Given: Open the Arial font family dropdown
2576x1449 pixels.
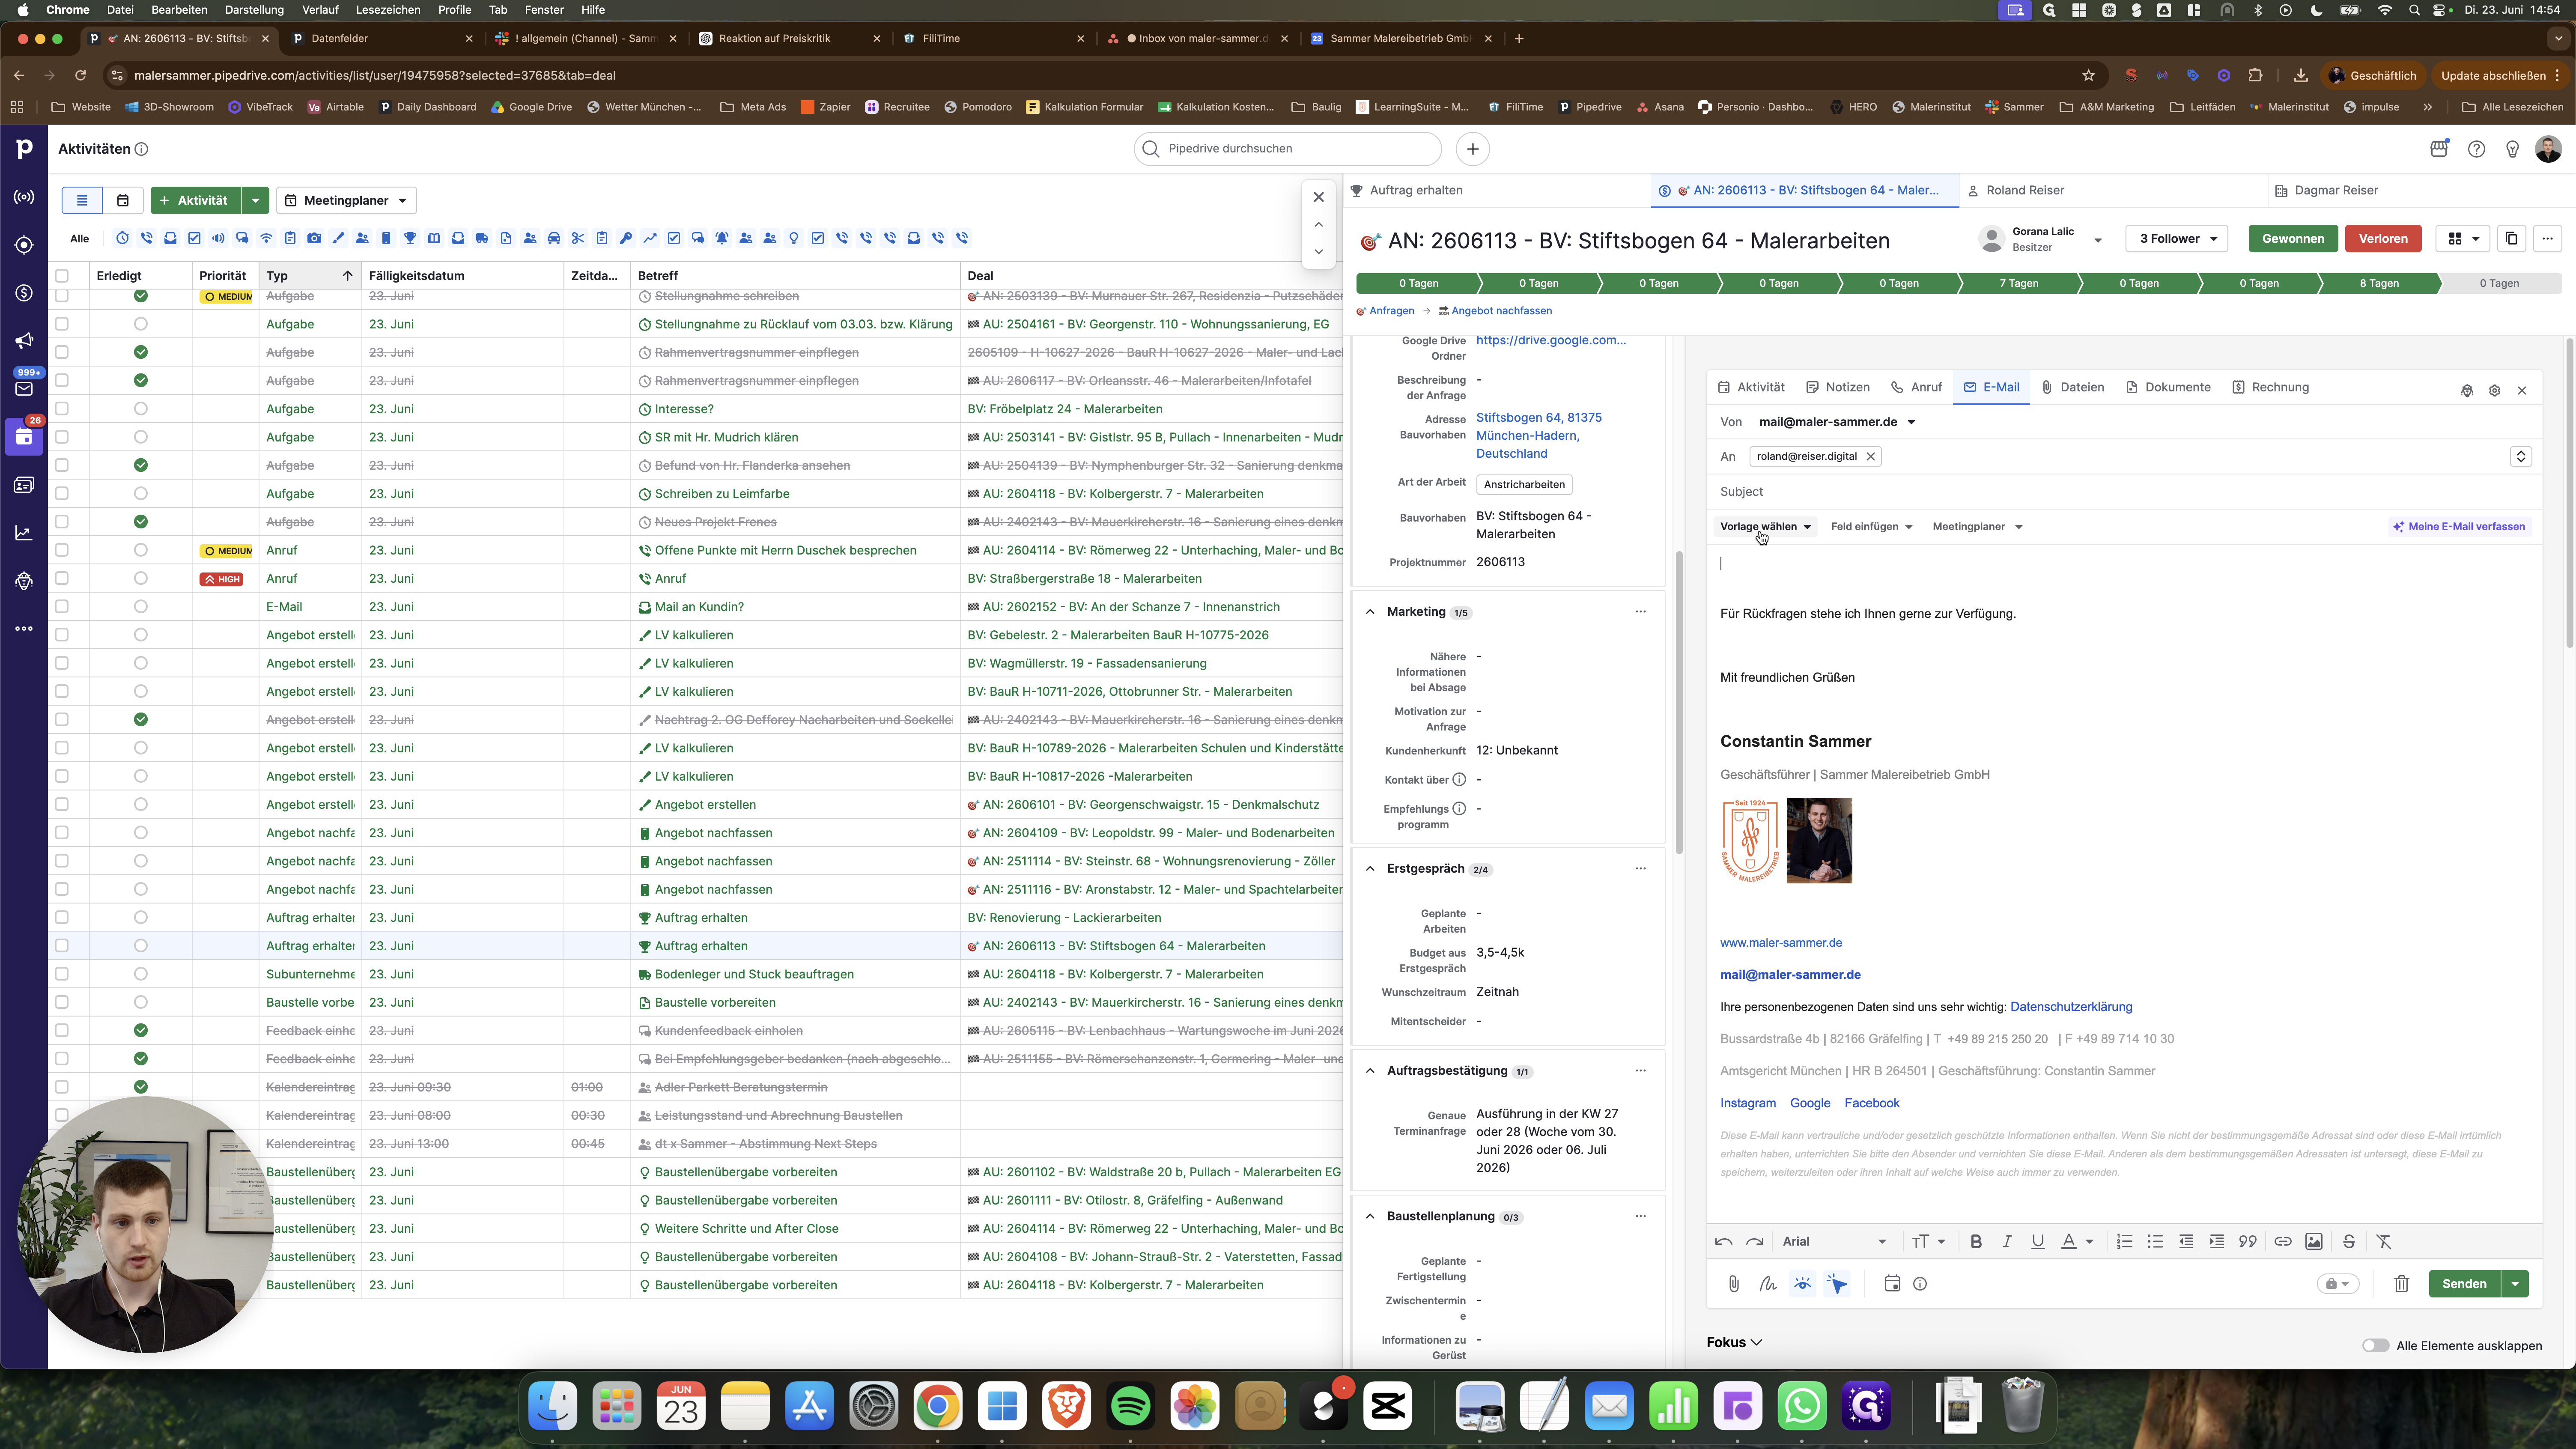Looking at the screenshot, I should pyautogui.click(x=1834, y=1242).
